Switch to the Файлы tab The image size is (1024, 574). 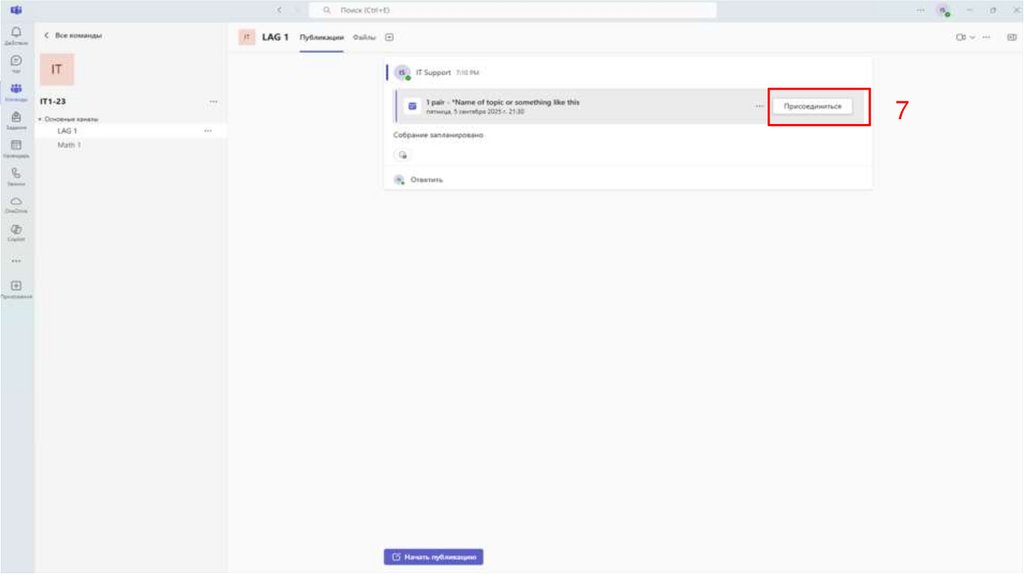click(x=364, y=37)
